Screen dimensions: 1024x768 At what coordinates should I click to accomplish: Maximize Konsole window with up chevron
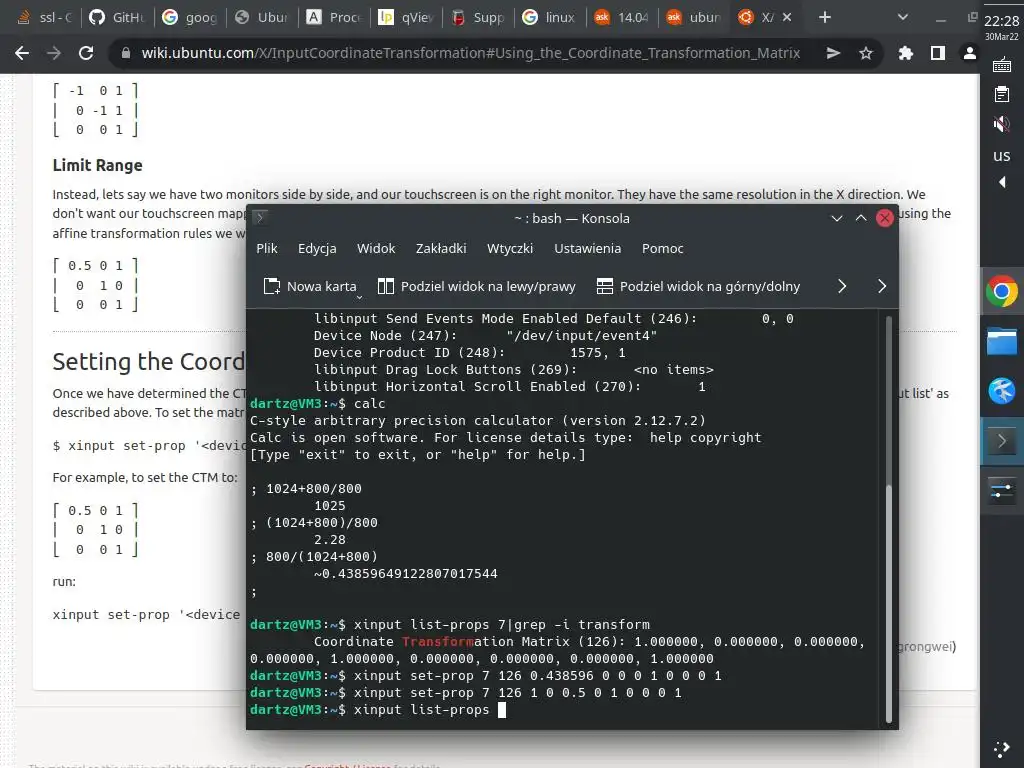click(861, 218)
